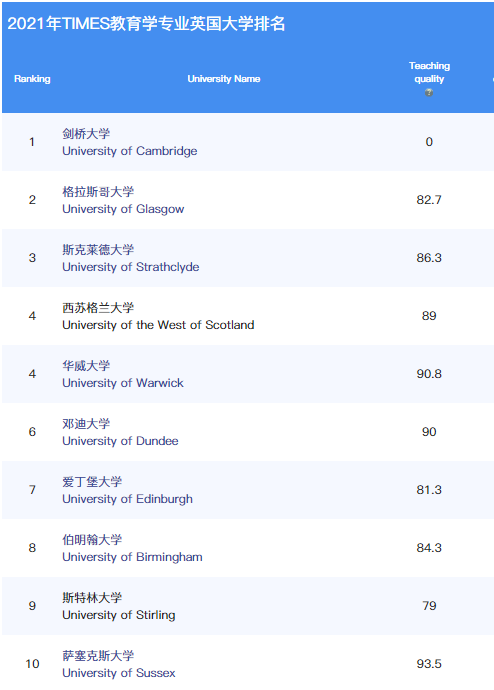The width and height of the screenshot is (494, 690).
Task: Select University of the West of Scotland
Action: pyautogui.click(x=158, y=325)
